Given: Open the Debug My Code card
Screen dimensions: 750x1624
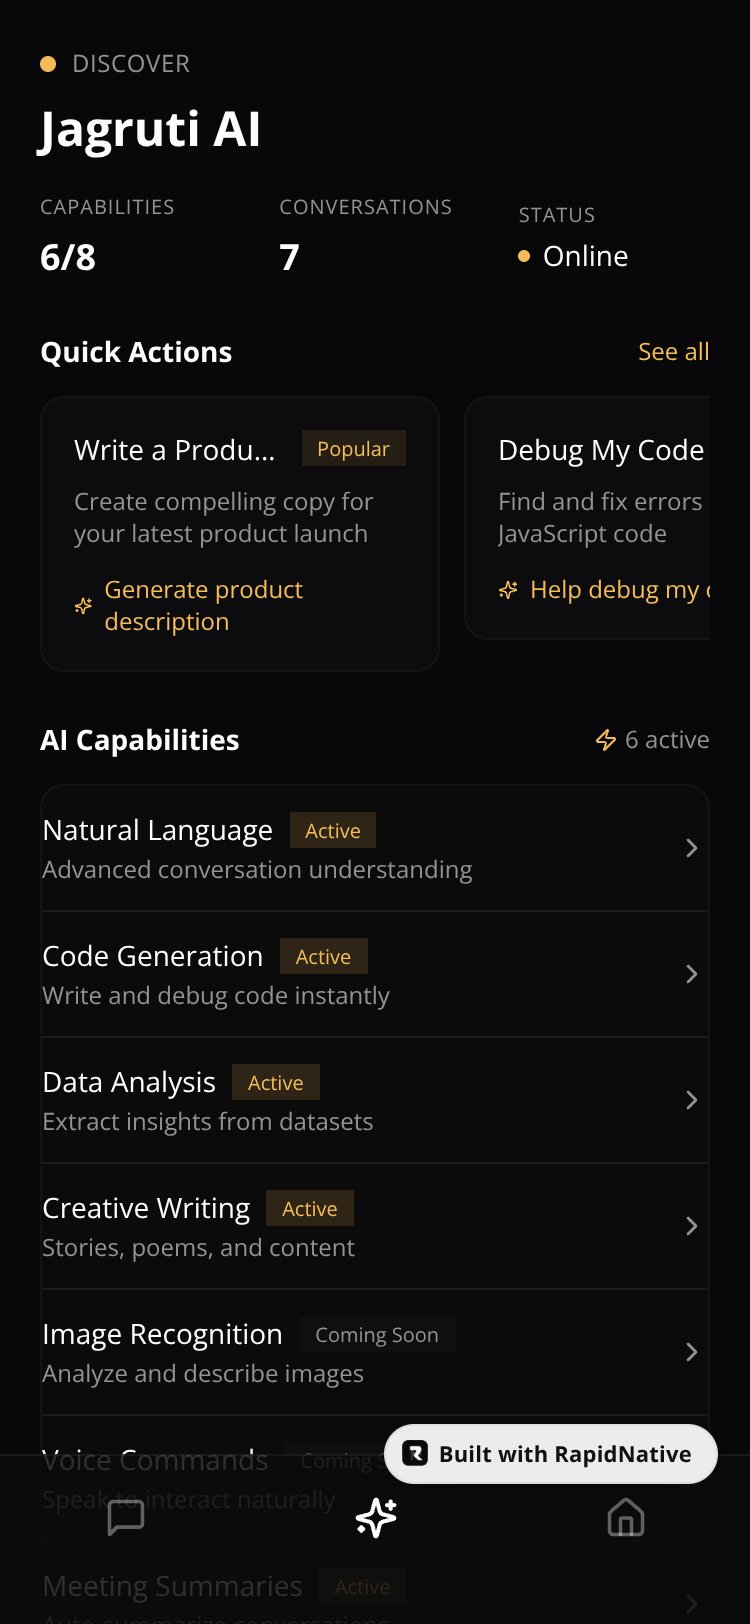Looking at the screenshot, I should [x=588, y=518].
